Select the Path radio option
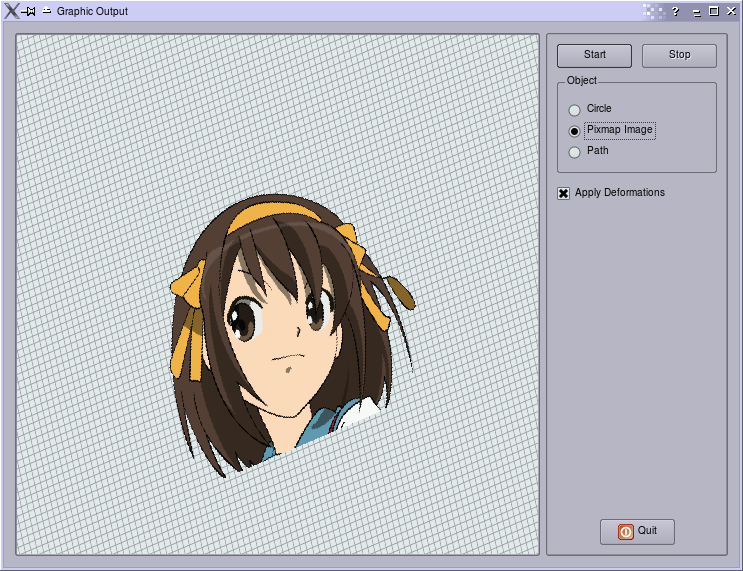Image resolution: width=743 pixels, height=571 pixels. tap(574, 152)
